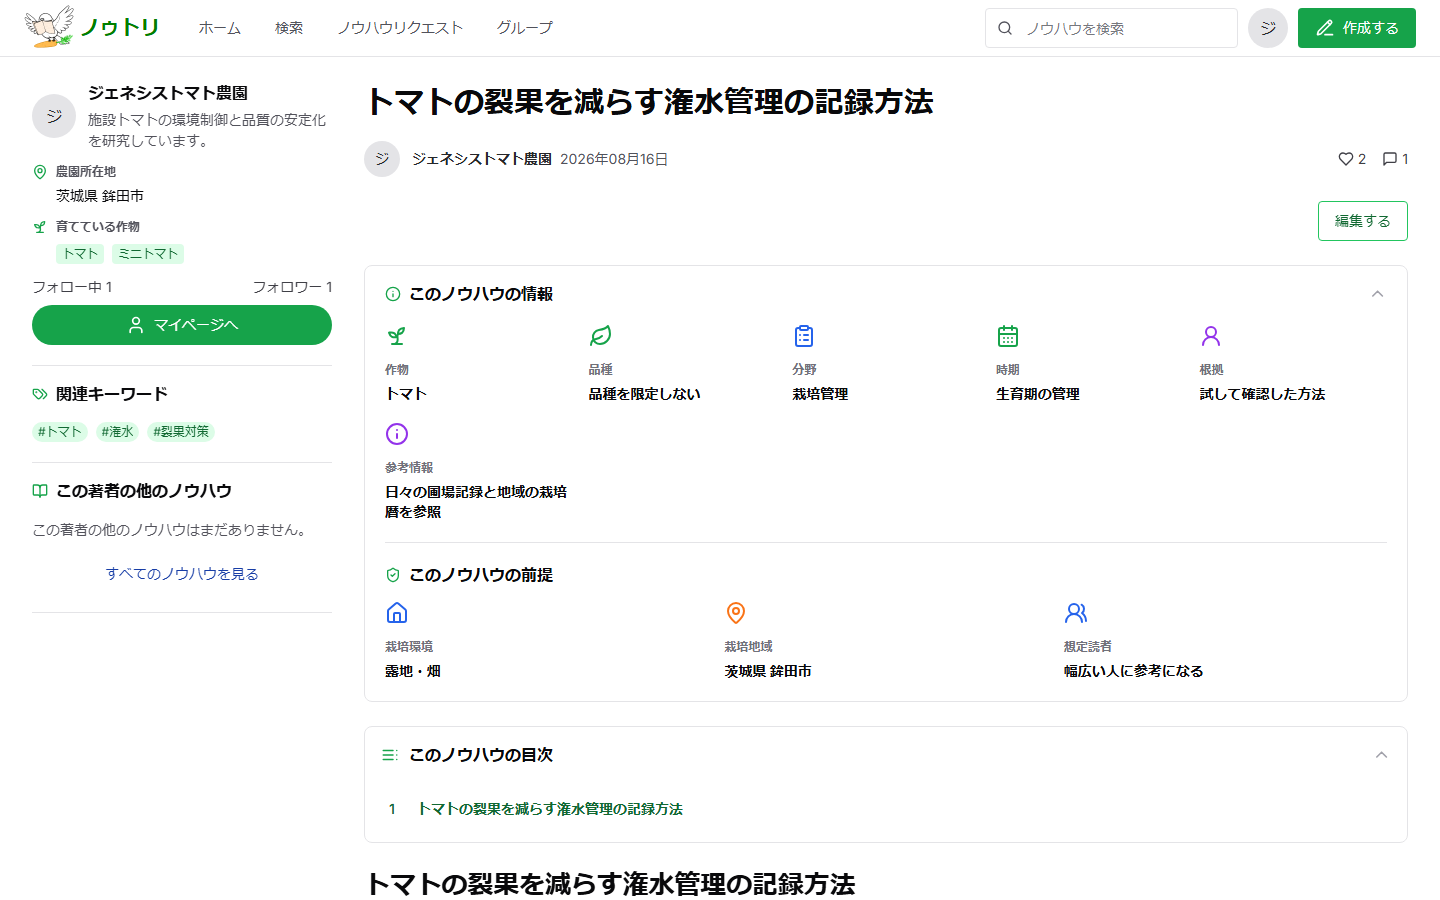Click the heart like icon

pos(1345,159)
